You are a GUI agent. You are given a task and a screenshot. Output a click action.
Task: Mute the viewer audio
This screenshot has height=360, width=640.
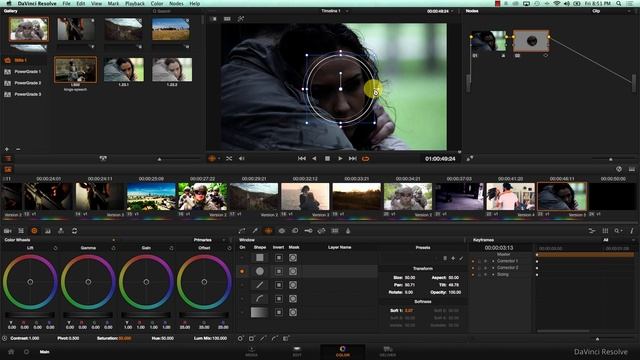(242, 158)
